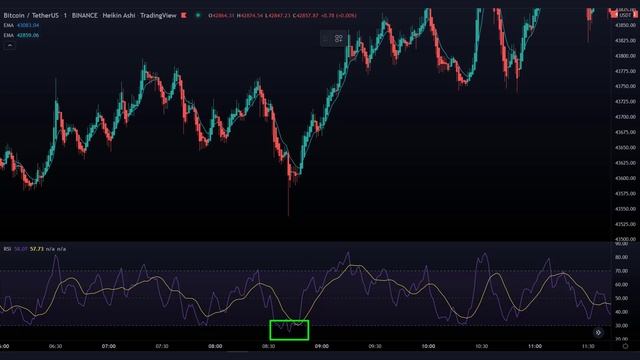The height and width of the screenshot is (360, 640).
Task: Click the BINANCE exchange name in the title
Action: [x=84, y=16]
